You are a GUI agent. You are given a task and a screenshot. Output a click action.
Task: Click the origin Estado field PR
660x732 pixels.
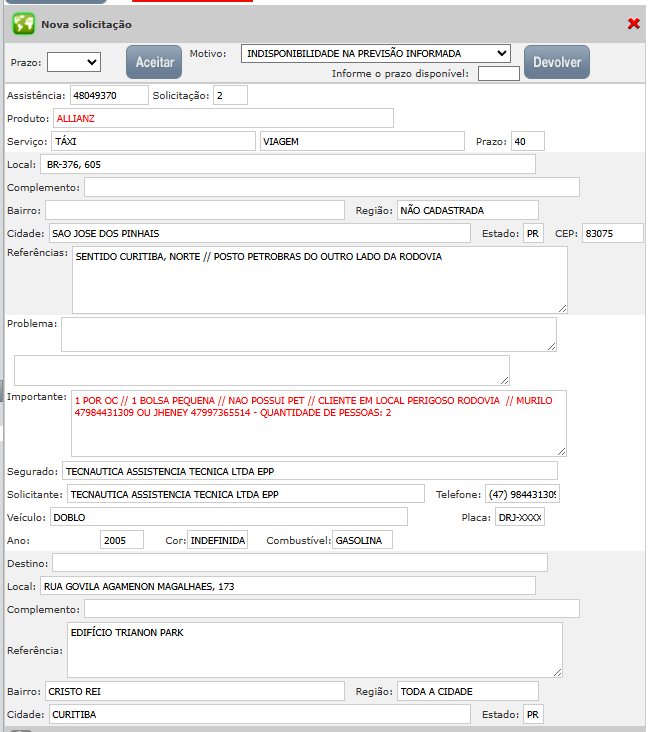point(534,233)
